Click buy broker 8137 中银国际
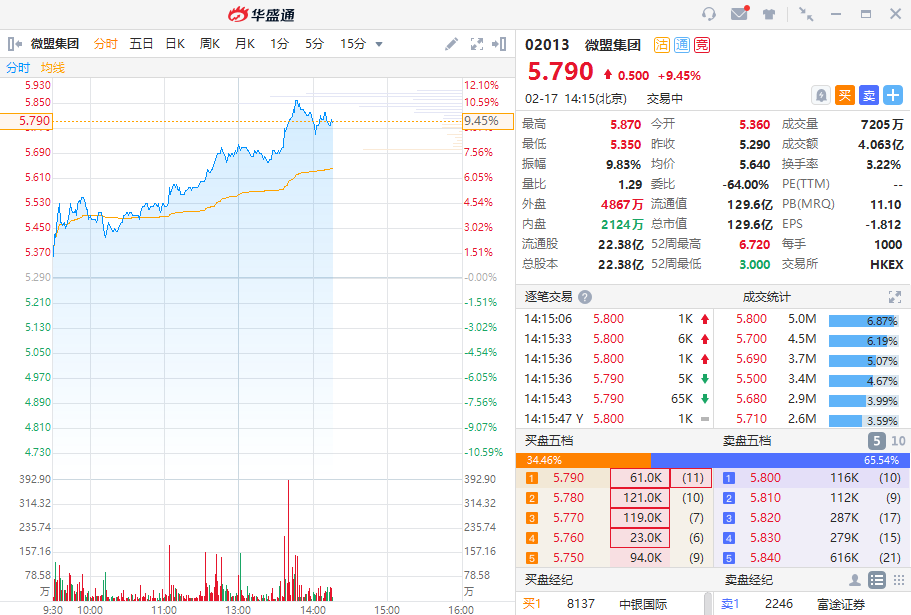911x615 pixels. (610, 604)
